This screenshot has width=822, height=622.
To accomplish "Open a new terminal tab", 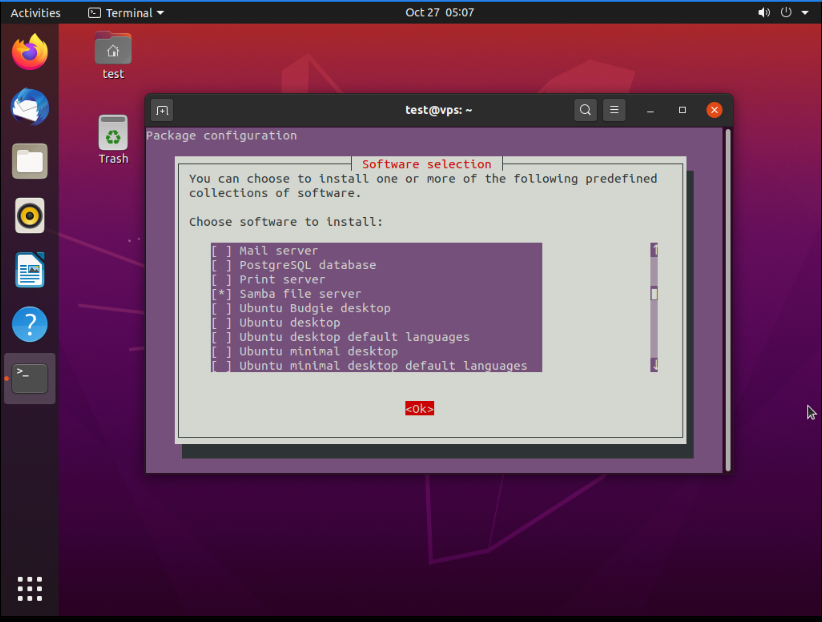I will coord(162,110).
